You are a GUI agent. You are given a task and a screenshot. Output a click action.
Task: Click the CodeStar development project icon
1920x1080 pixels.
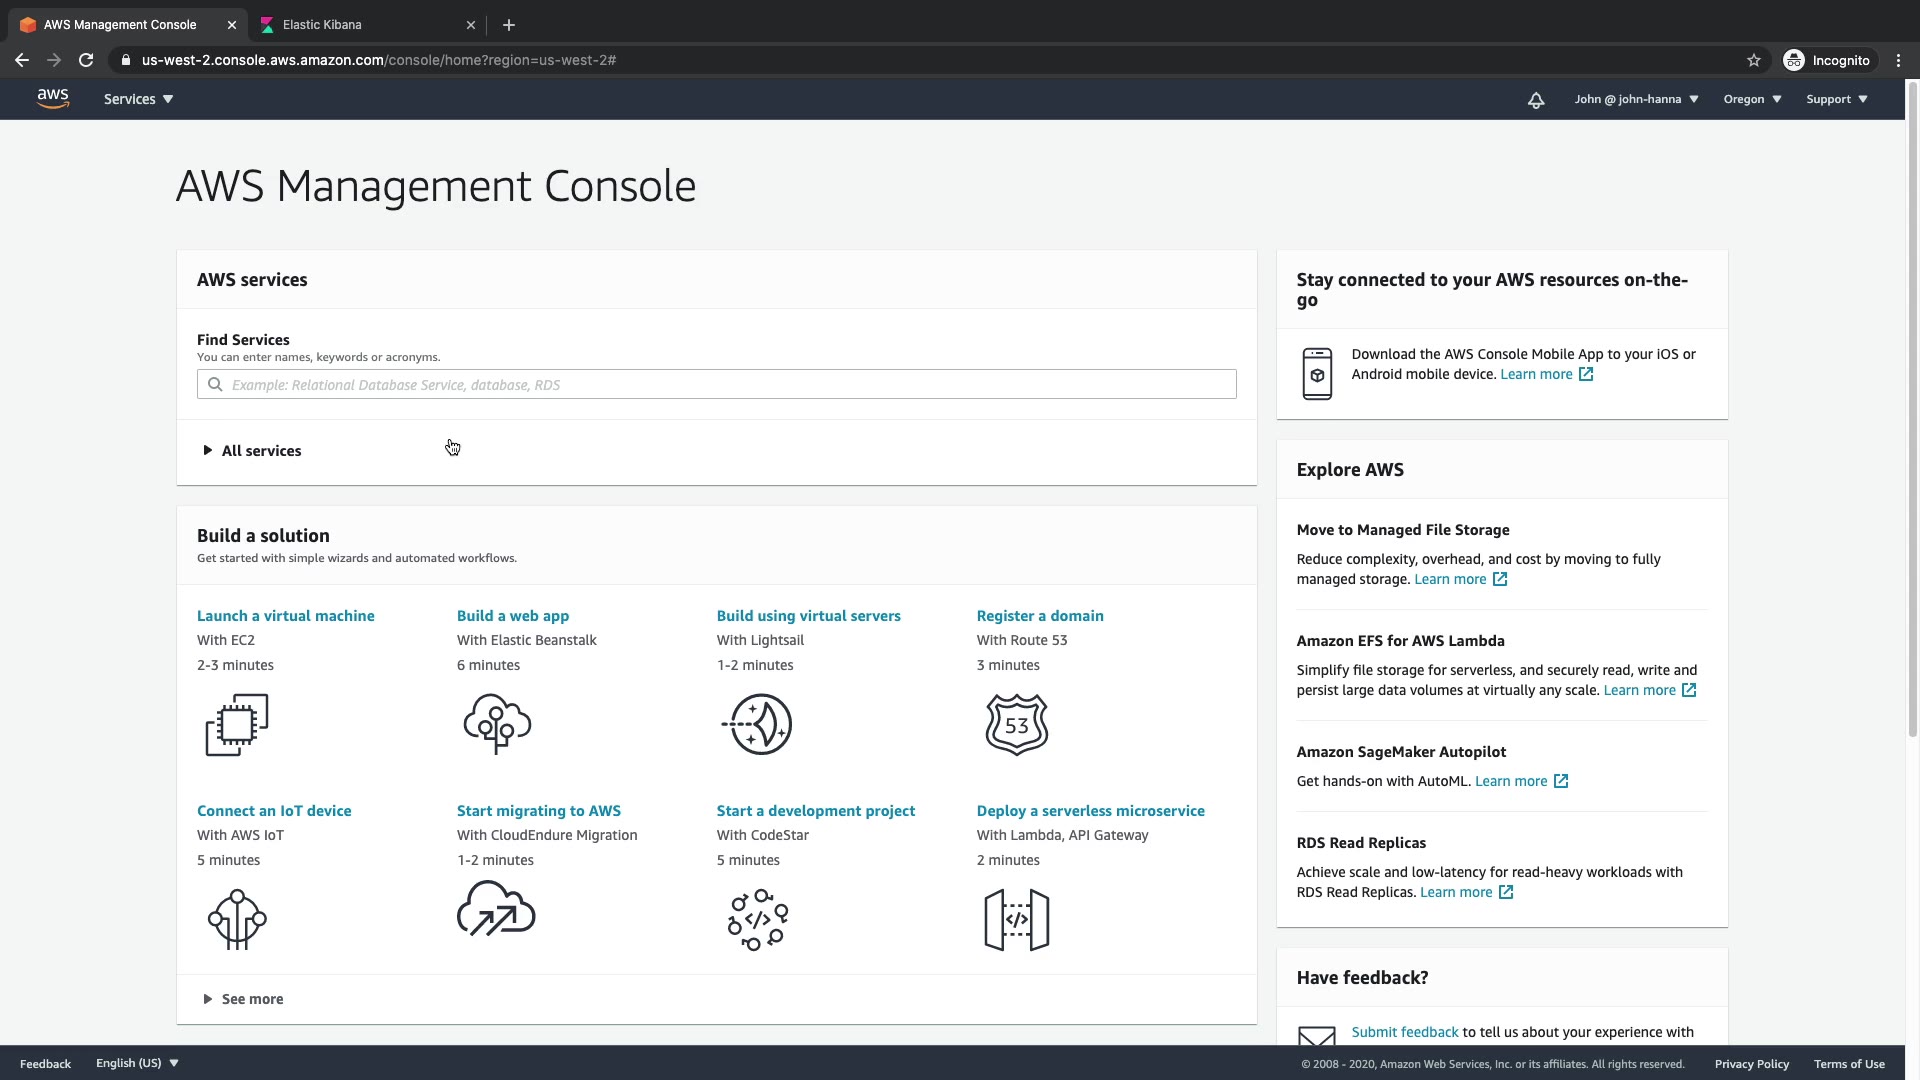pos(758,919)
